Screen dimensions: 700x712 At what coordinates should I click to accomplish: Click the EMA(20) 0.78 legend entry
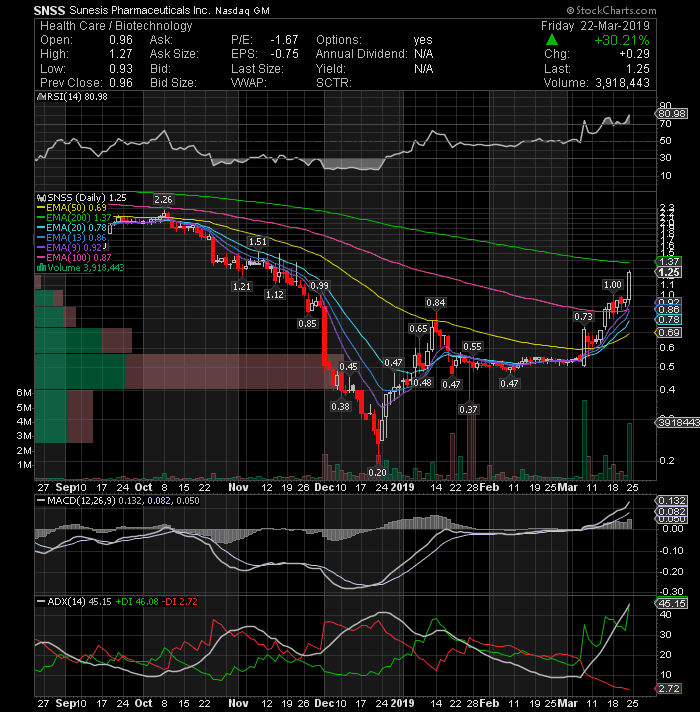coord(72,228)
